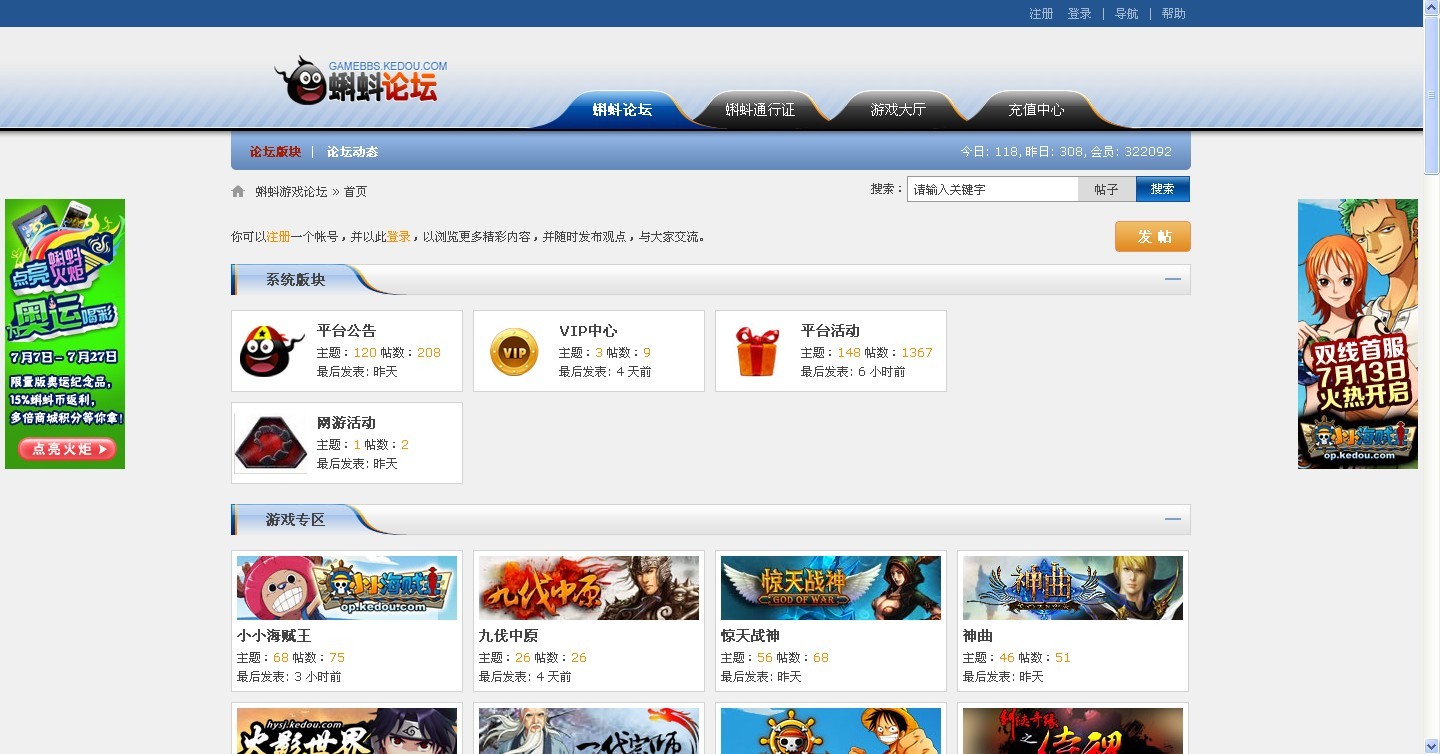This screenshot has width=1440, height=754.
Task: Open the 小小海贼王 game banner
Action: (347, 588)
